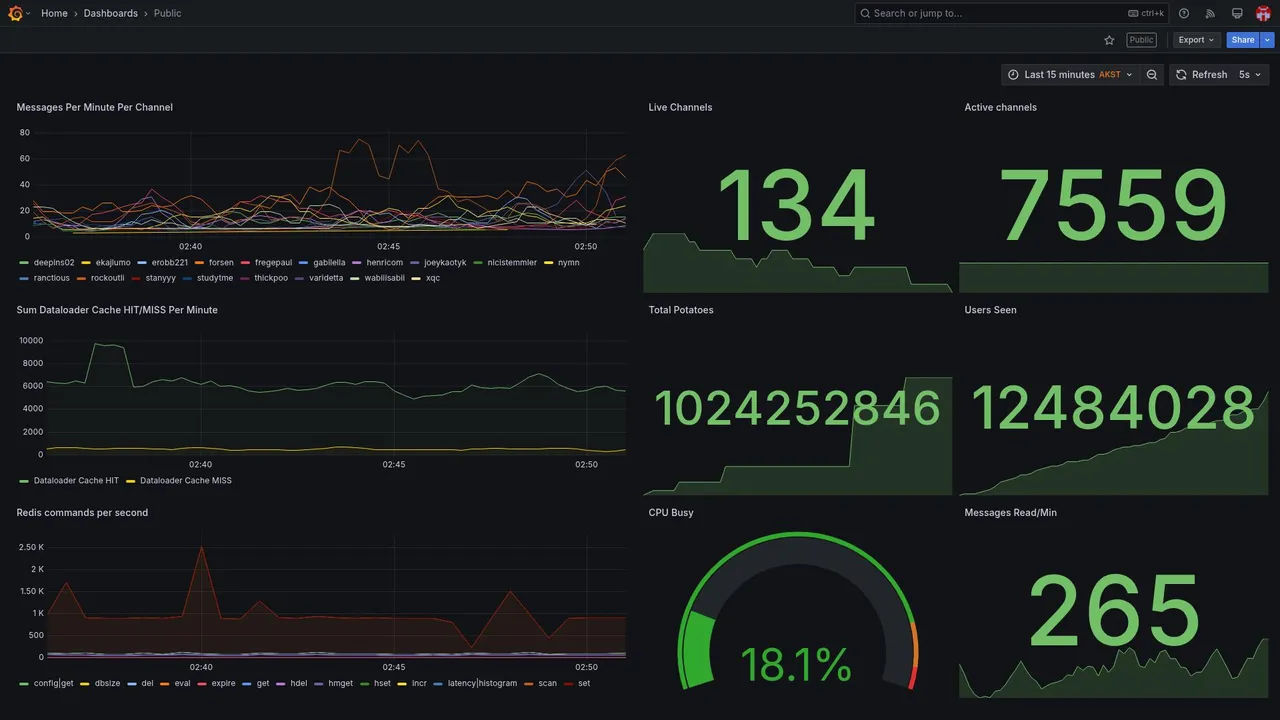
Task: Expand the Share button arrow dropdown
Action: pyautogui.click(x=1268, y=40)
